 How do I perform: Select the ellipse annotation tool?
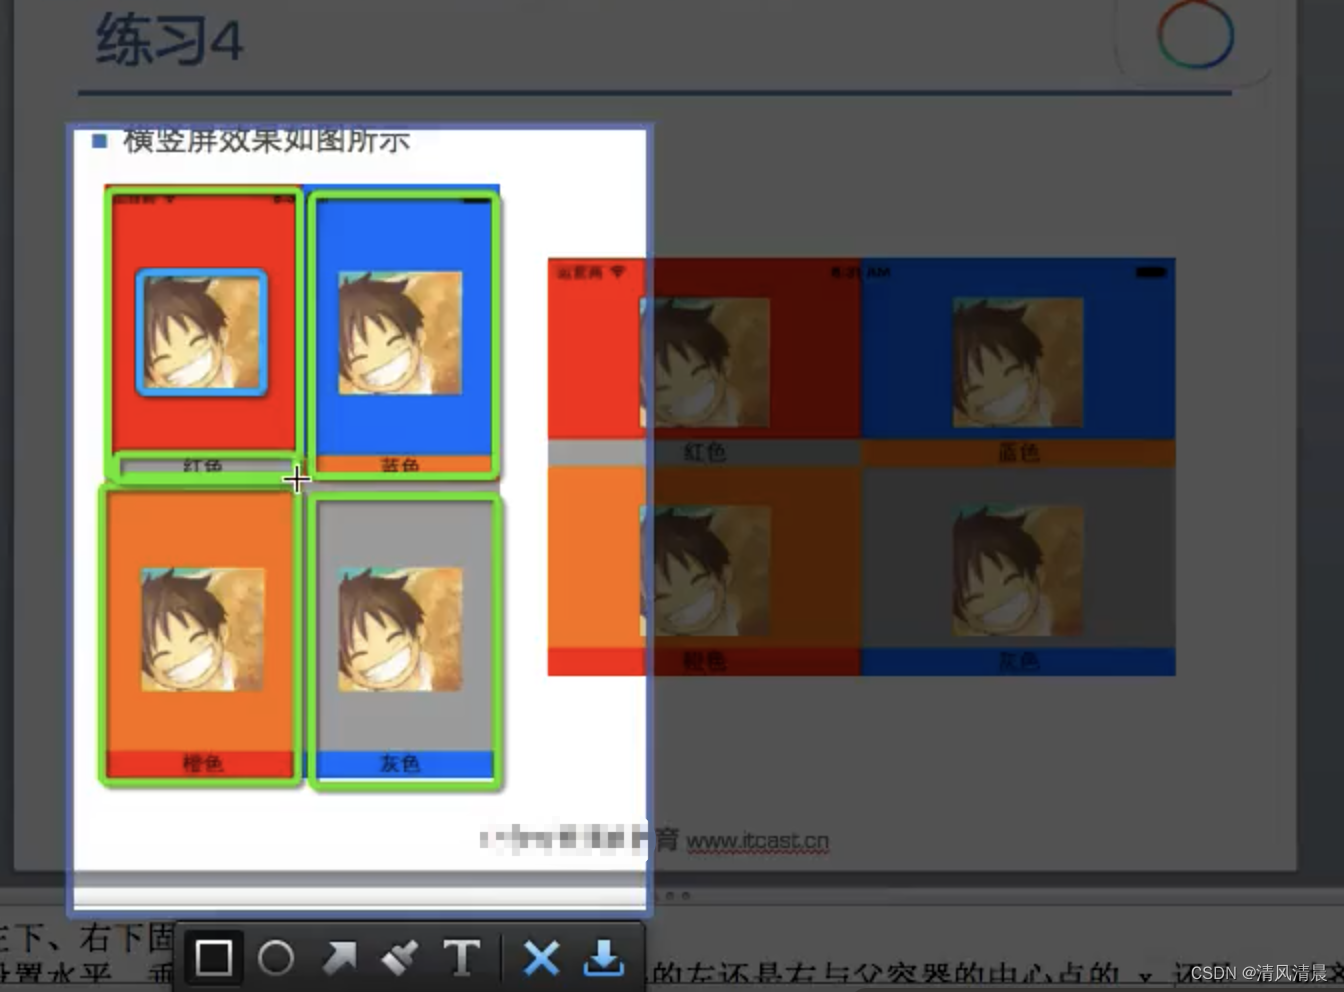[275, 958]
